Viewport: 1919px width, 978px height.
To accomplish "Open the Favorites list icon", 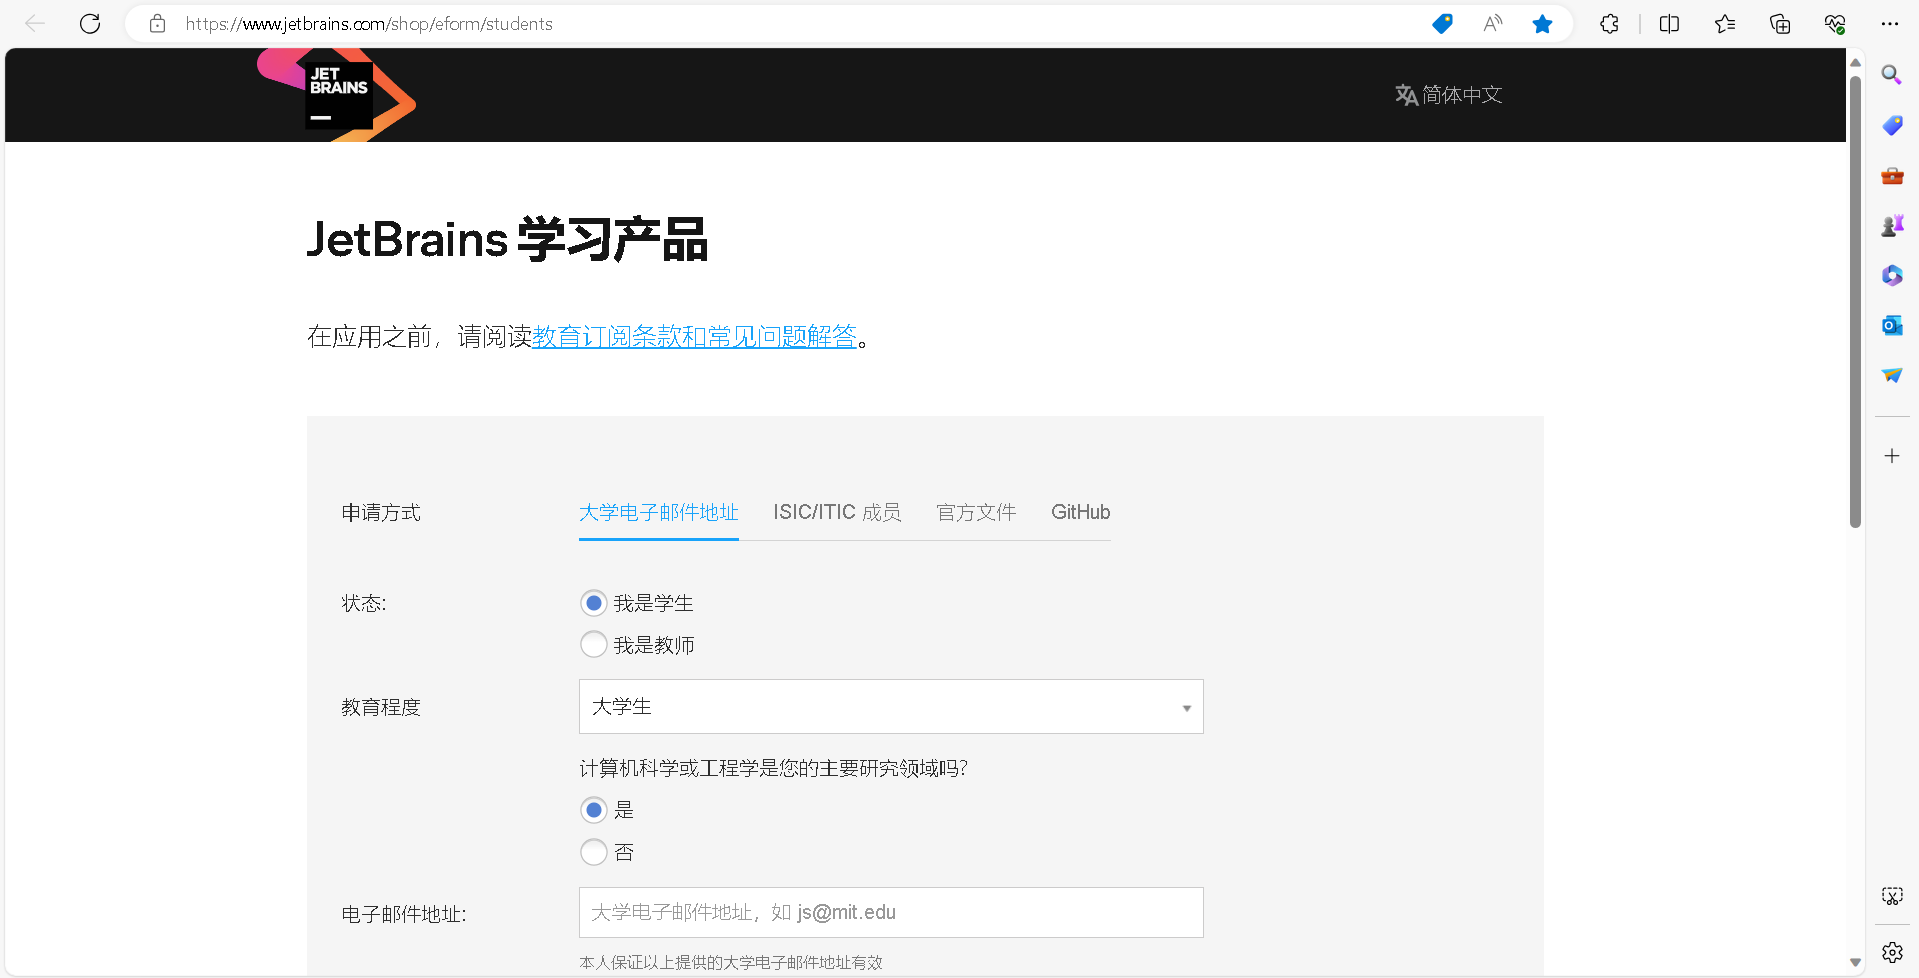I will coord(1725,24).
